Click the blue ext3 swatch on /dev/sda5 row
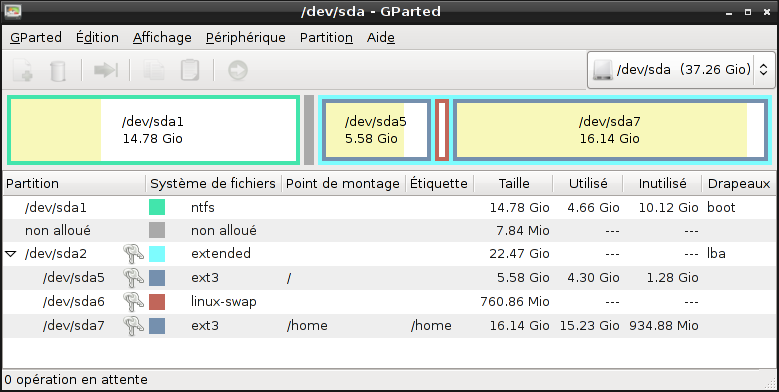The height and width of the screenshot is (392, 779). [157, 278]
